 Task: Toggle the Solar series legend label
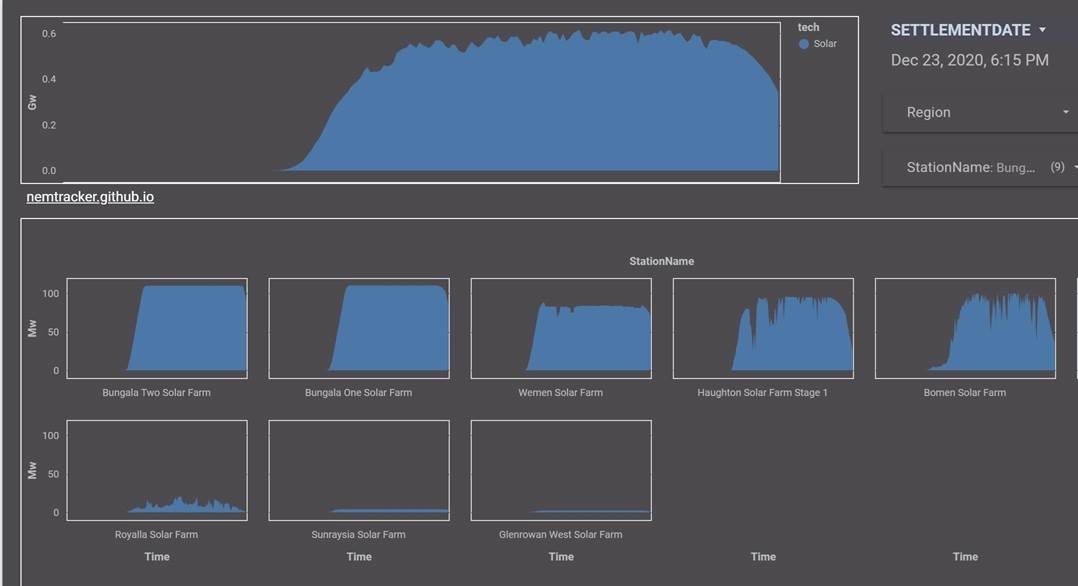click(x=825, y=44)
